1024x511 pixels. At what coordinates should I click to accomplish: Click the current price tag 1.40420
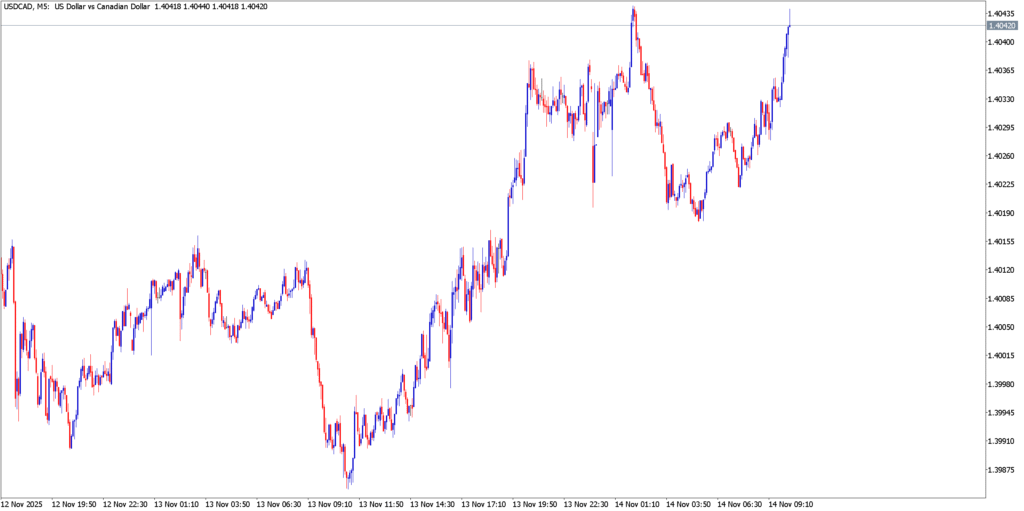coord(1001,25)
